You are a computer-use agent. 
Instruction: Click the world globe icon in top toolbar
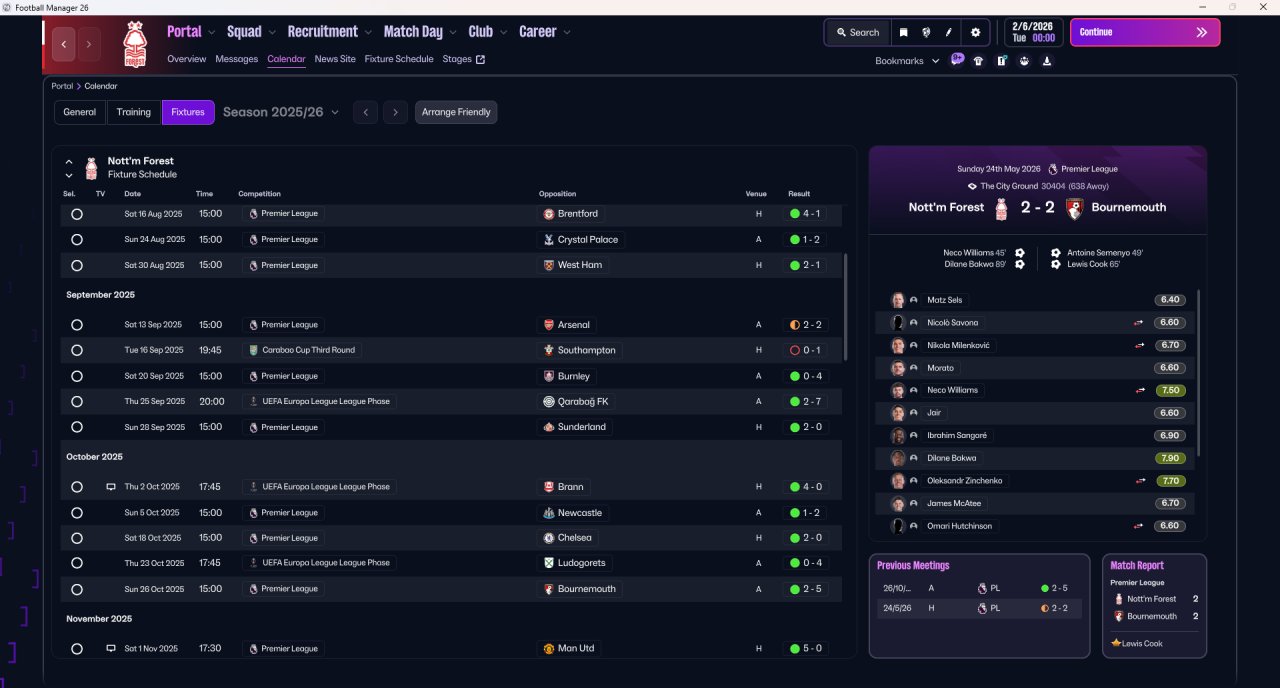(x=926, y=32)
